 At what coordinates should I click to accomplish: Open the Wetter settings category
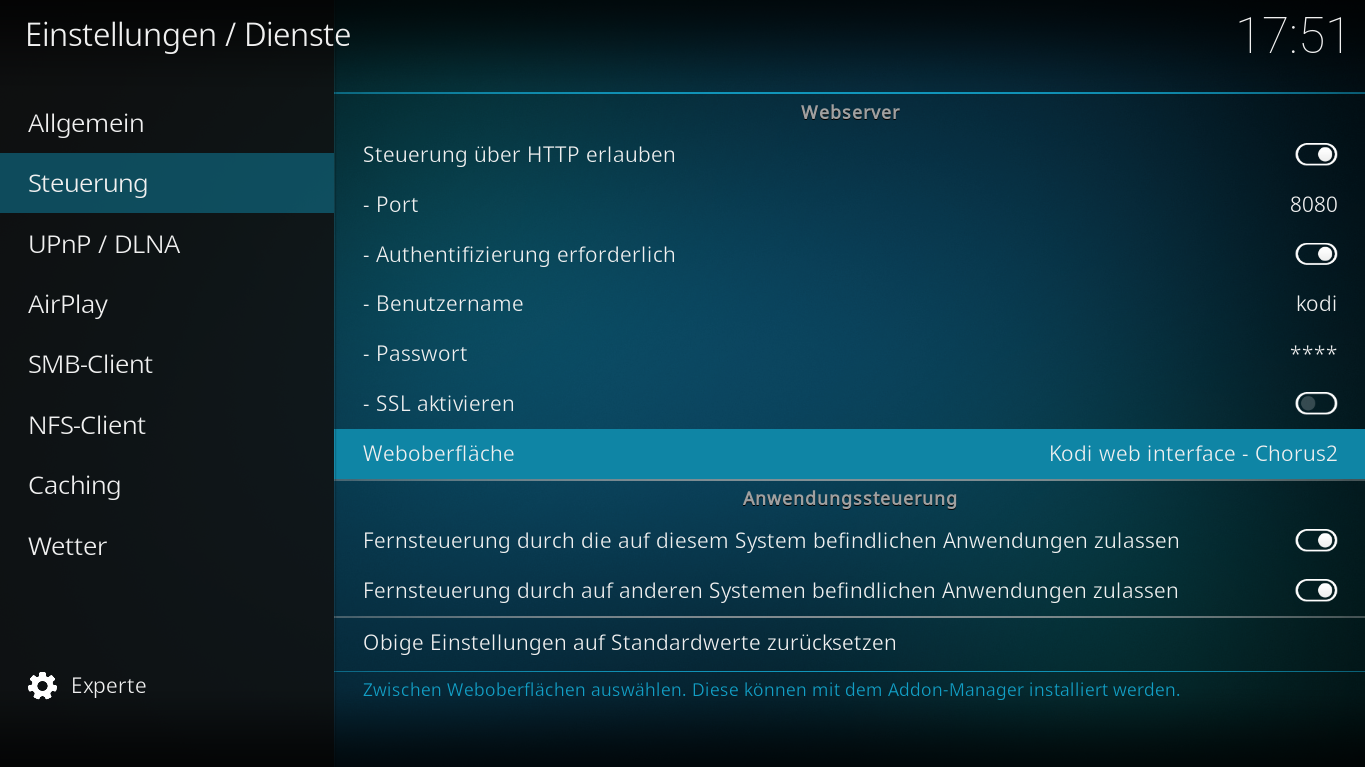point(167,546)
